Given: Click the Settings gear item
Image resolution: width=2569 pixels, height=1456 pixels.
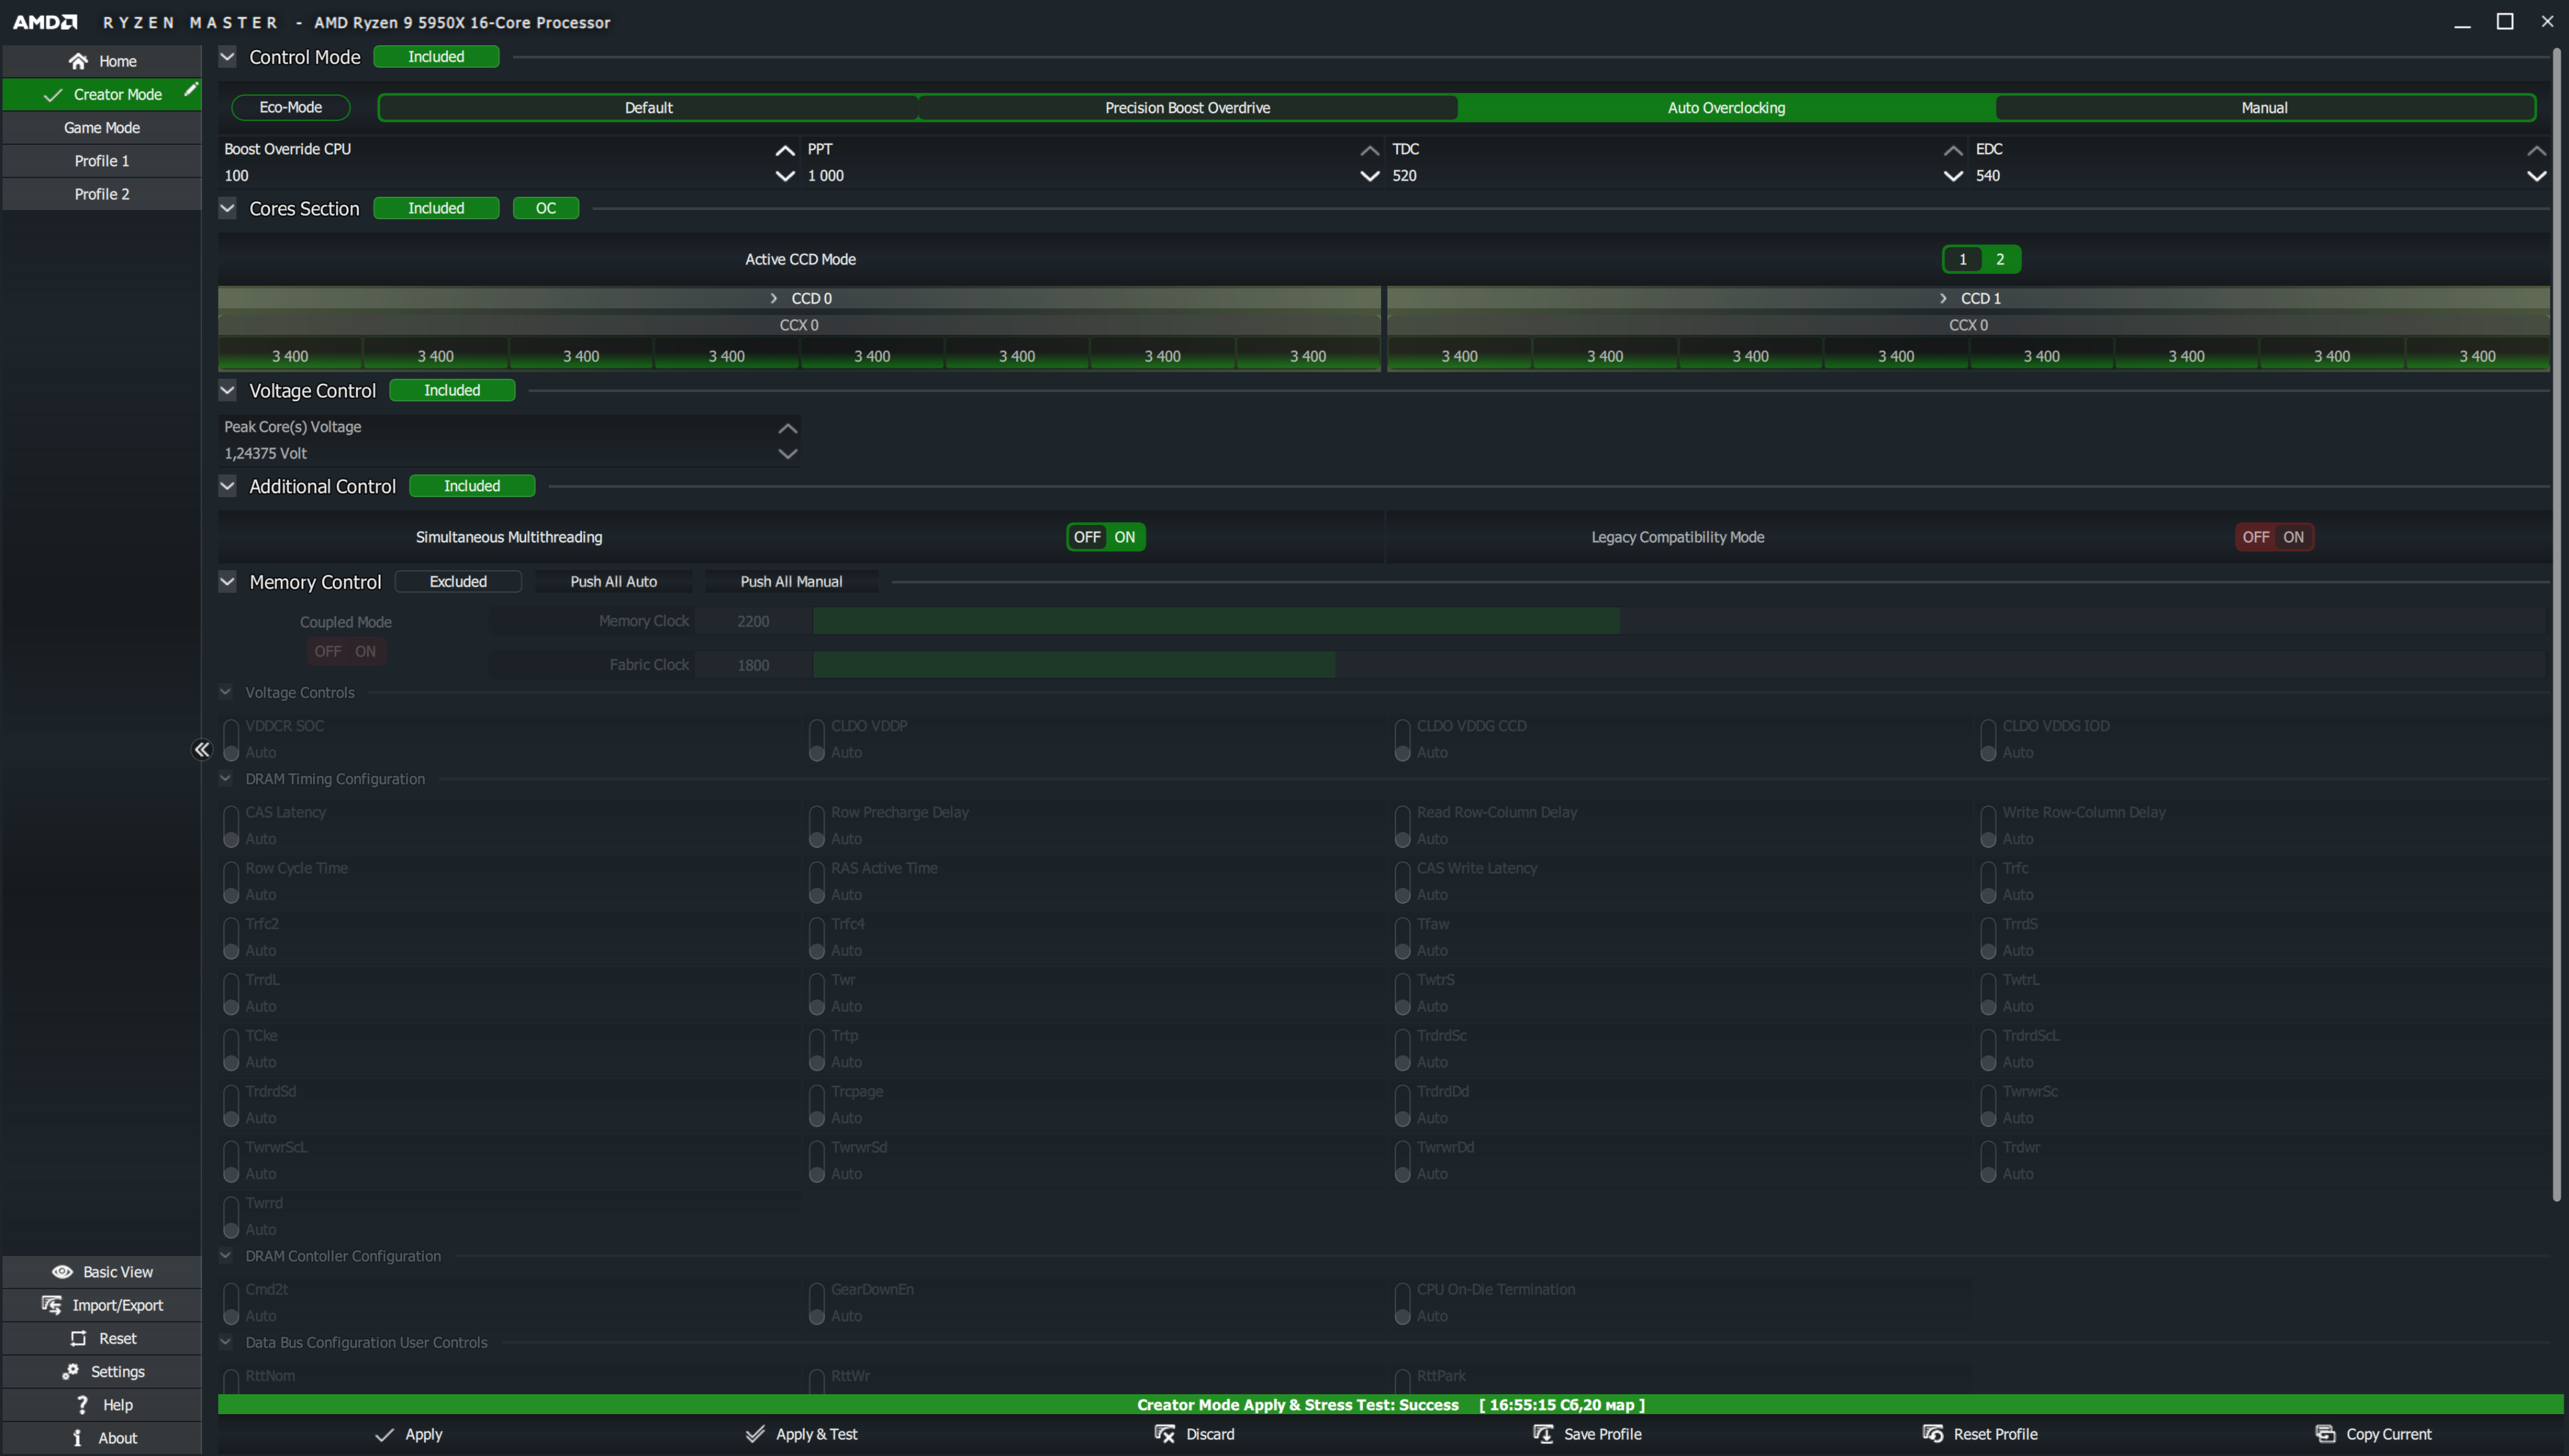Looking at the screenshot, I should pyautogui.click(x=102, y=1372).
